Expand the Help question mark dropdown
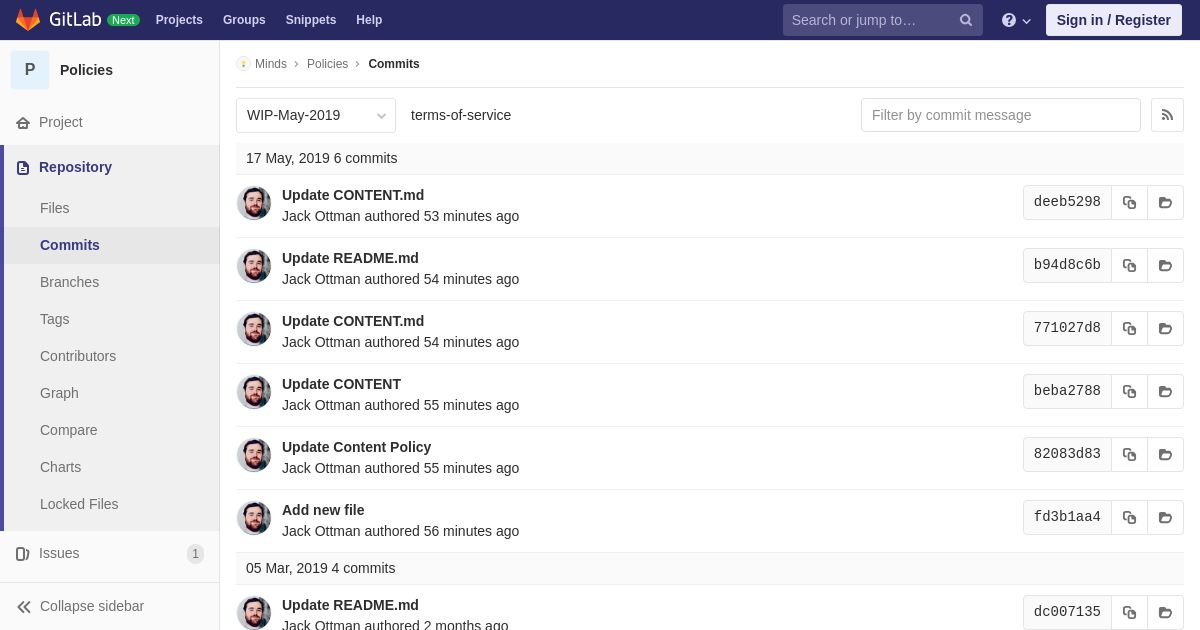Image resolution: width=1200 pixels, height=630 pixels. (1016, 20)
